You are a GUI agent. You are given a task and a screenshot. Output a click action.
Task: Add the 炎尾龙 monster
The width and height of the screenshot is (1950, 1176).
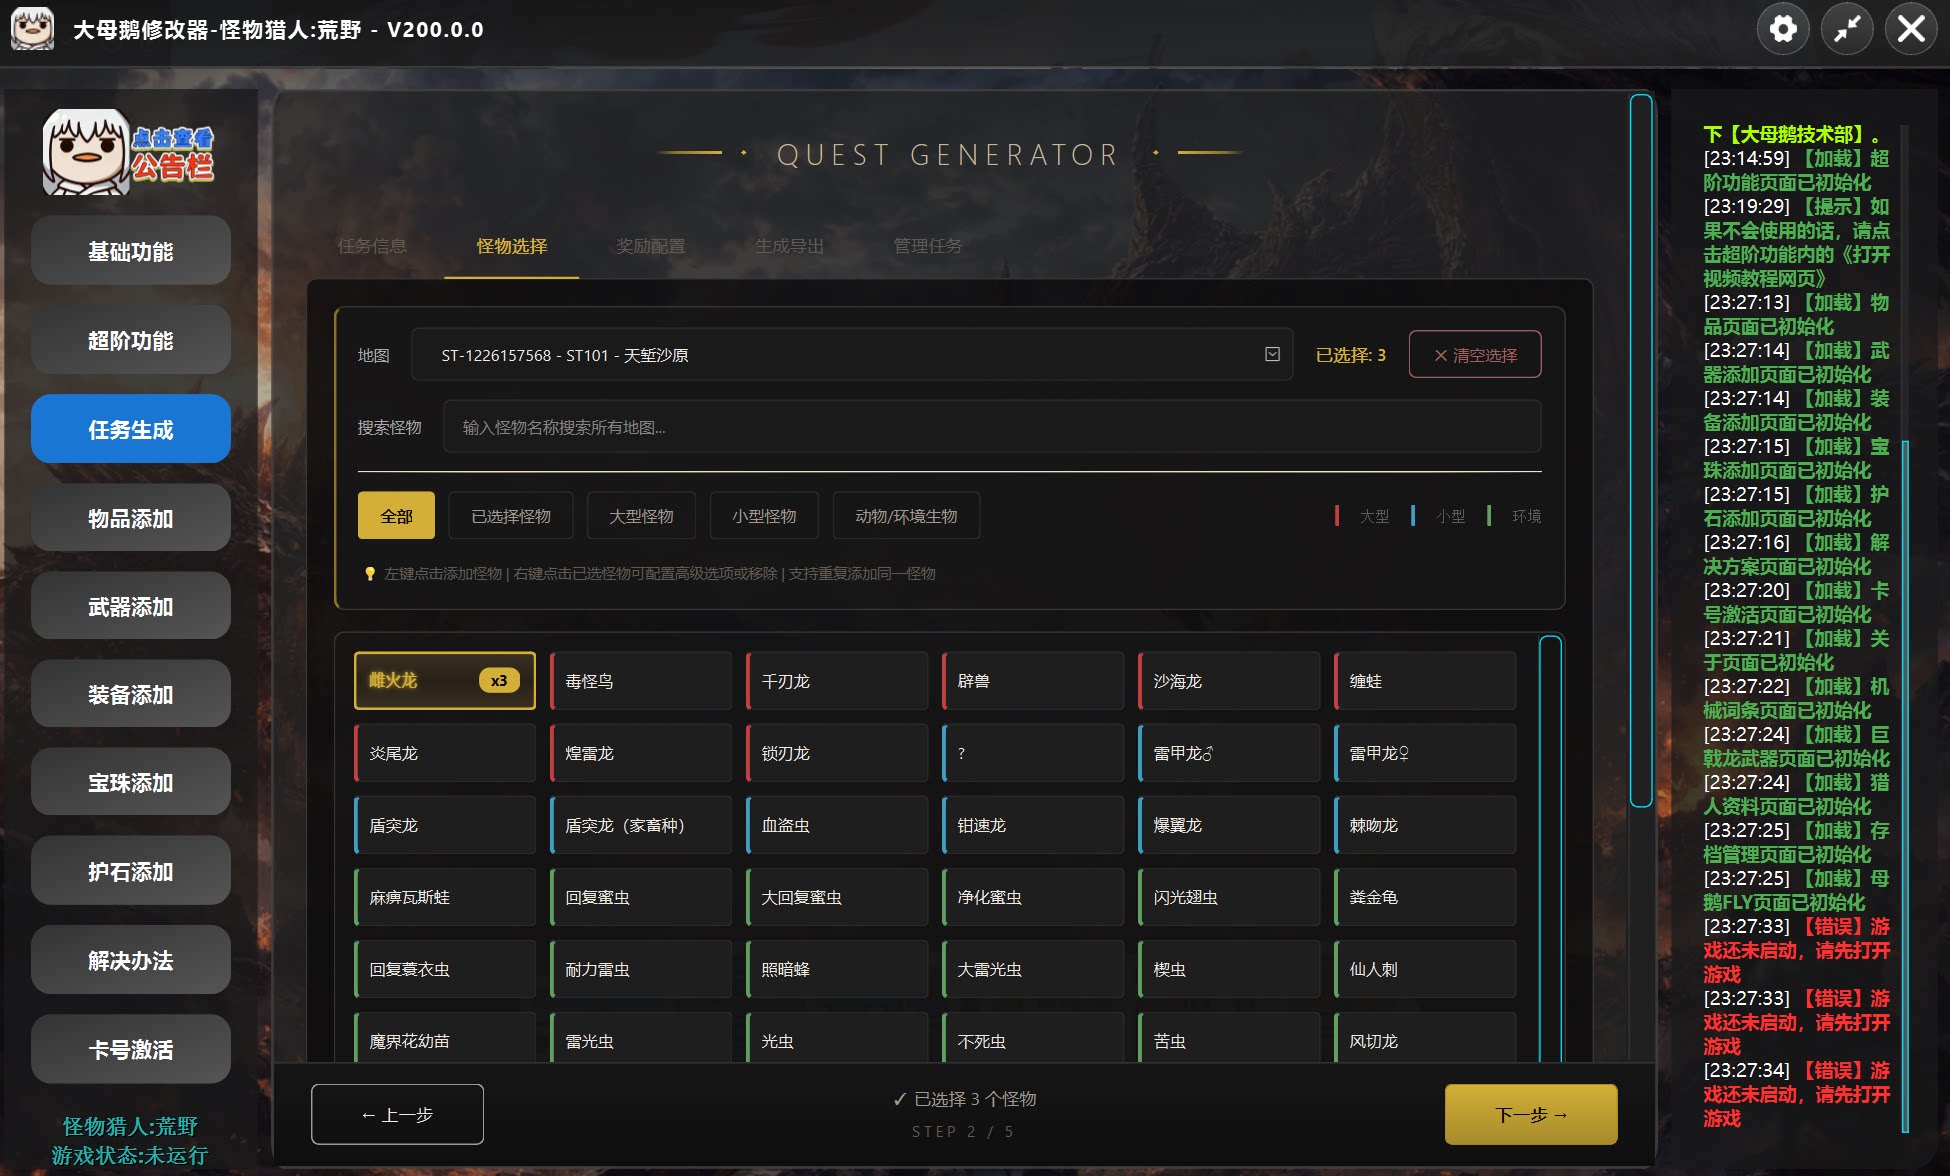pos(445,753)
